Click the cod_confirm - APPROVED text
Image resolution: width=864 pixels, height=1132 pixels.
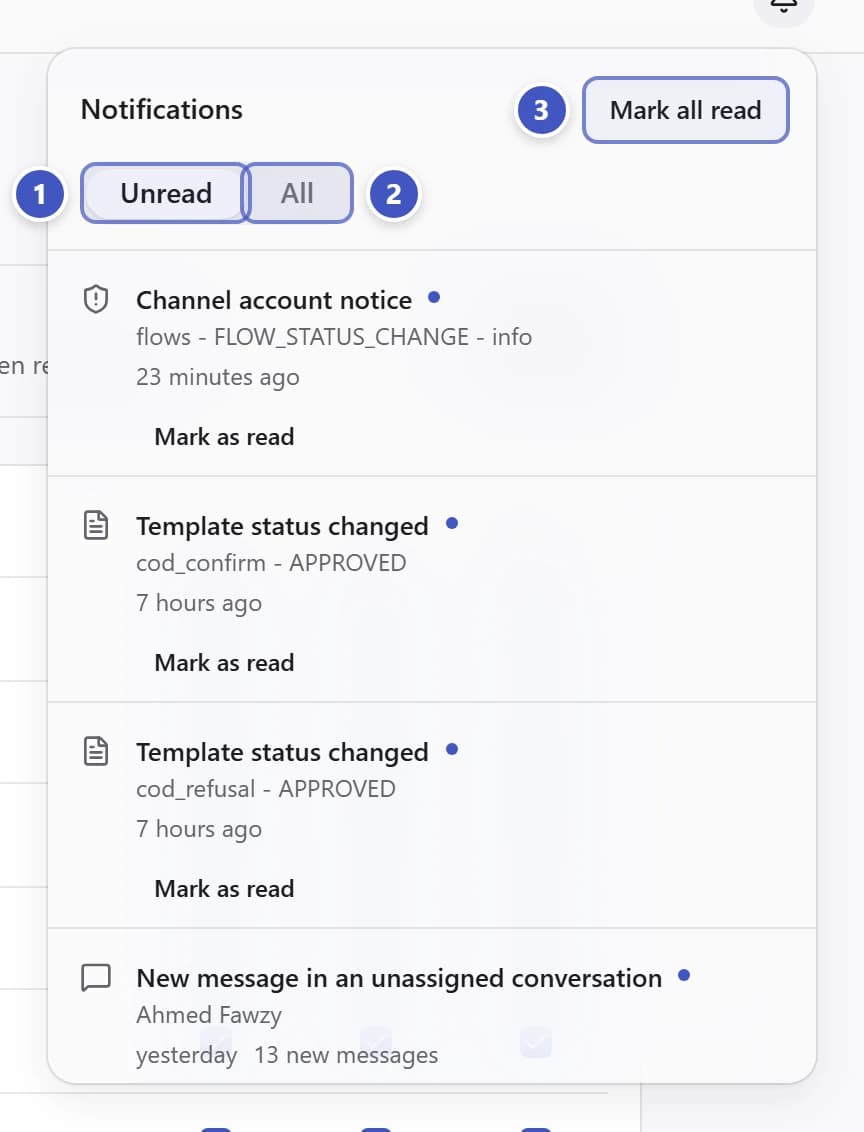[x=271, y=563]
